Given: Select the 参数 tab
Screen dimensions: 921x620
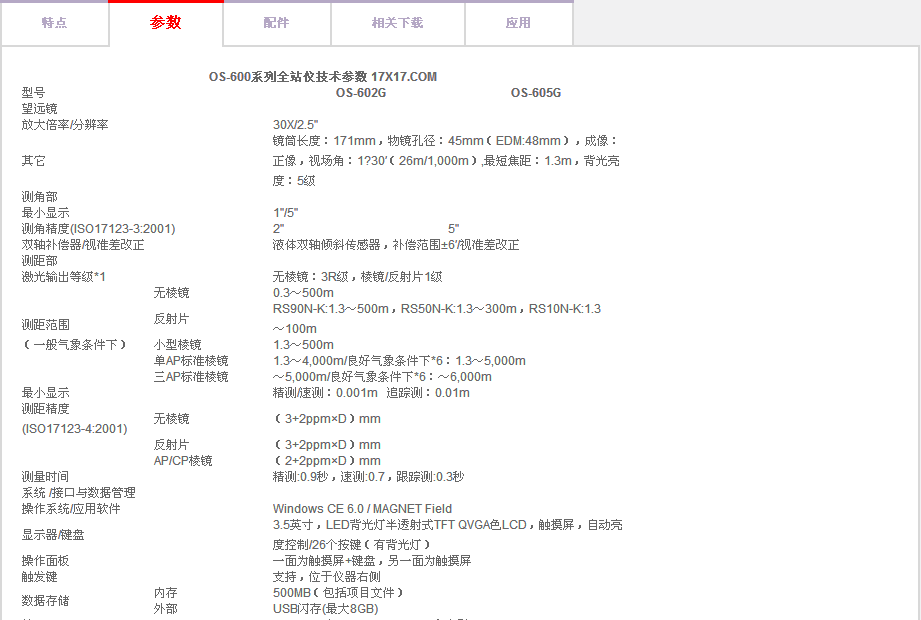Looking at the screenshot, I should pyautogui.click(x=166, y=23).
